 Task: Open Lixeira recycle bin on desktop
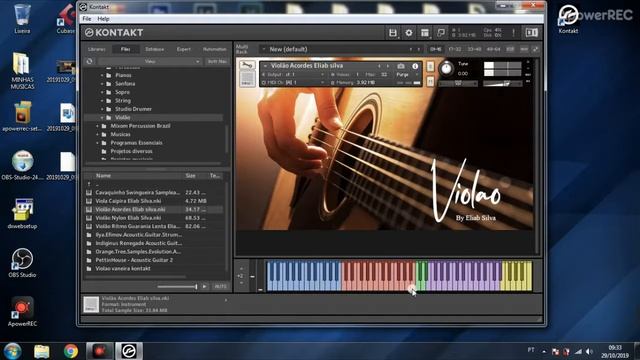pos(22,18)
